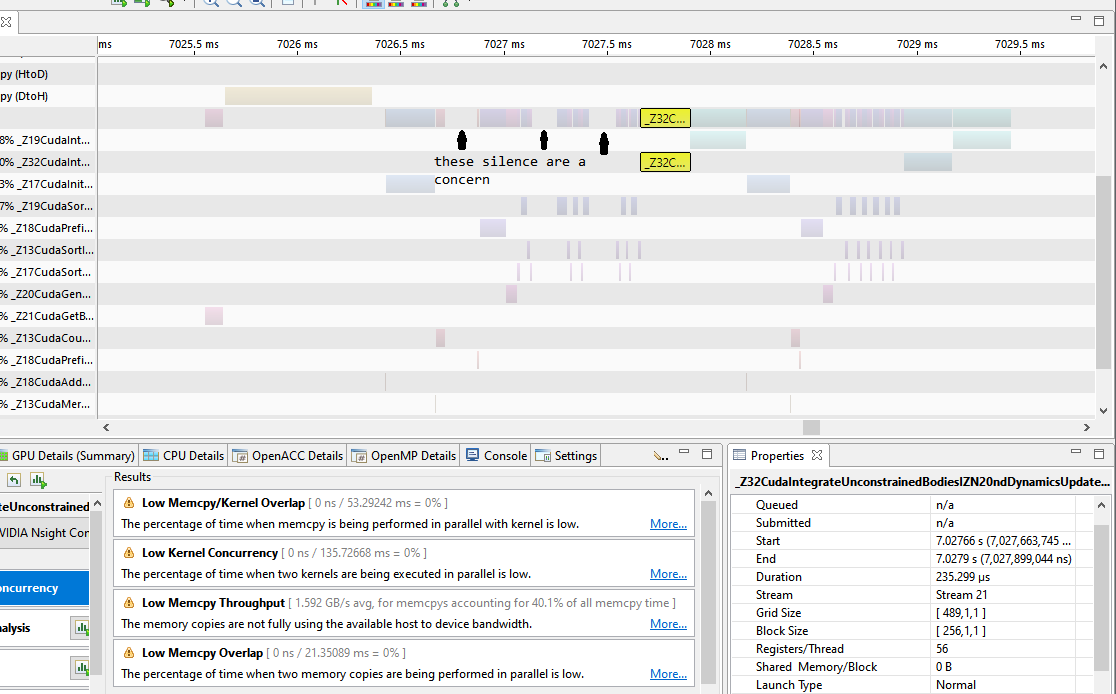
Task: Click the Low Memcpy Overlap warning icon
Action: click(x=129, y=653)
